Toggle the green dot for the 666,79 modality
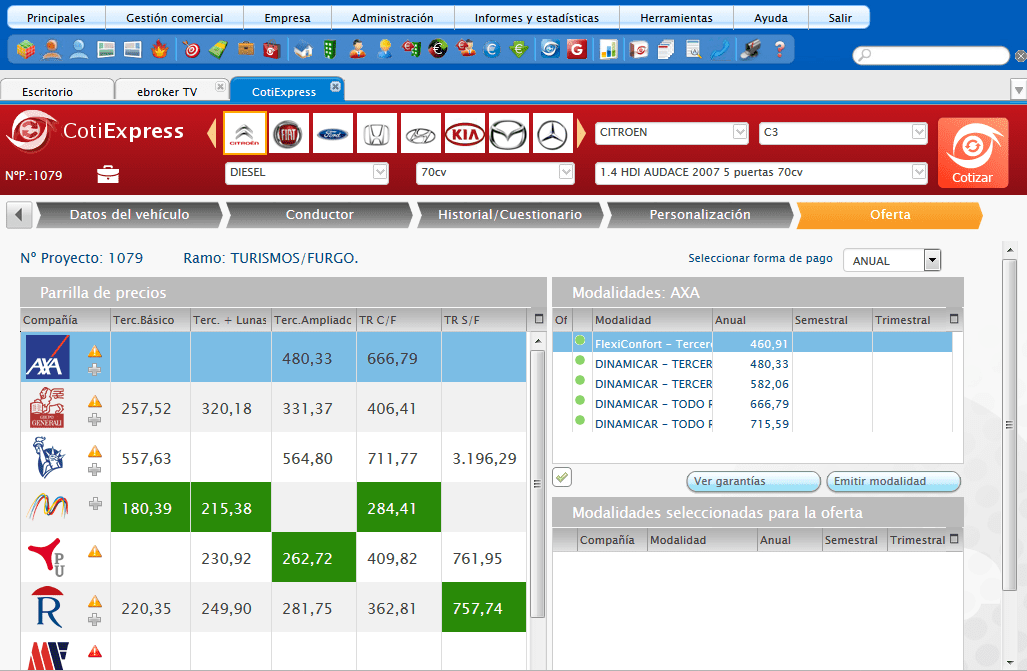Image resolution: width=1027 pixels, height=671 pixels. (580, 400)
